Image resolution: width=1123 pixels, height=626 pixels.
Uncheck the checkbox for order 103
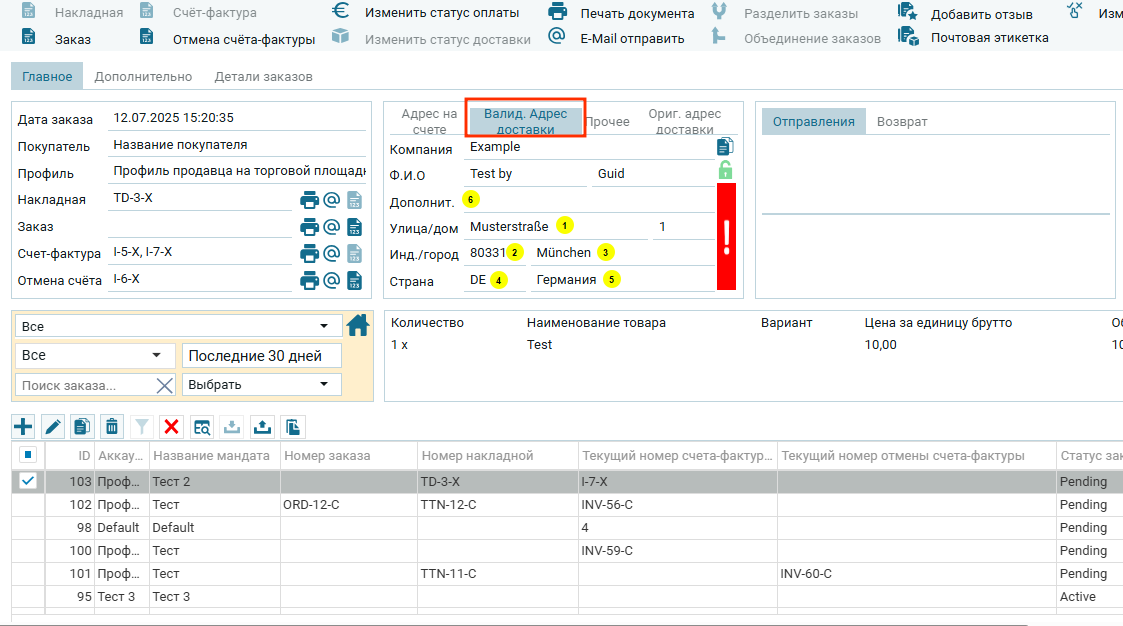28,481
